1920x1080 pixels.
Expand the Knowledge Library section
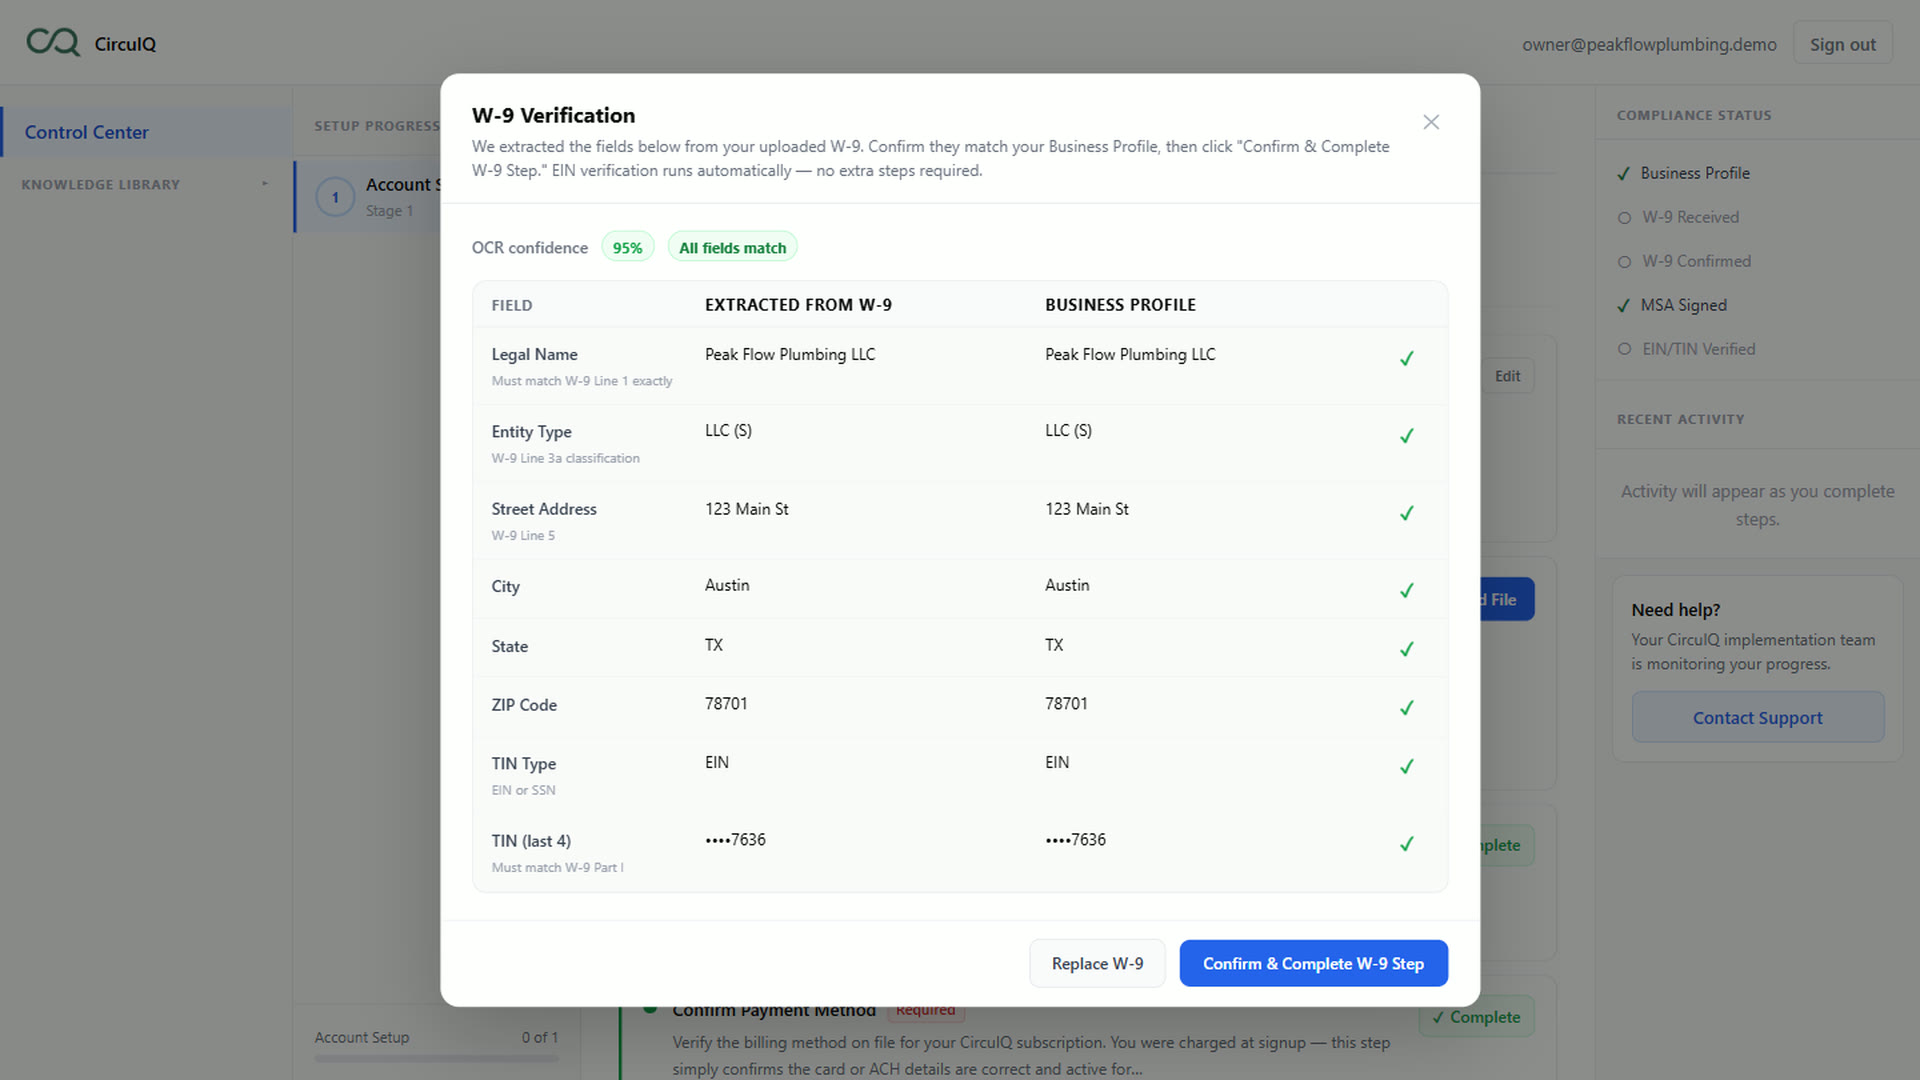[x=145, y=184]
